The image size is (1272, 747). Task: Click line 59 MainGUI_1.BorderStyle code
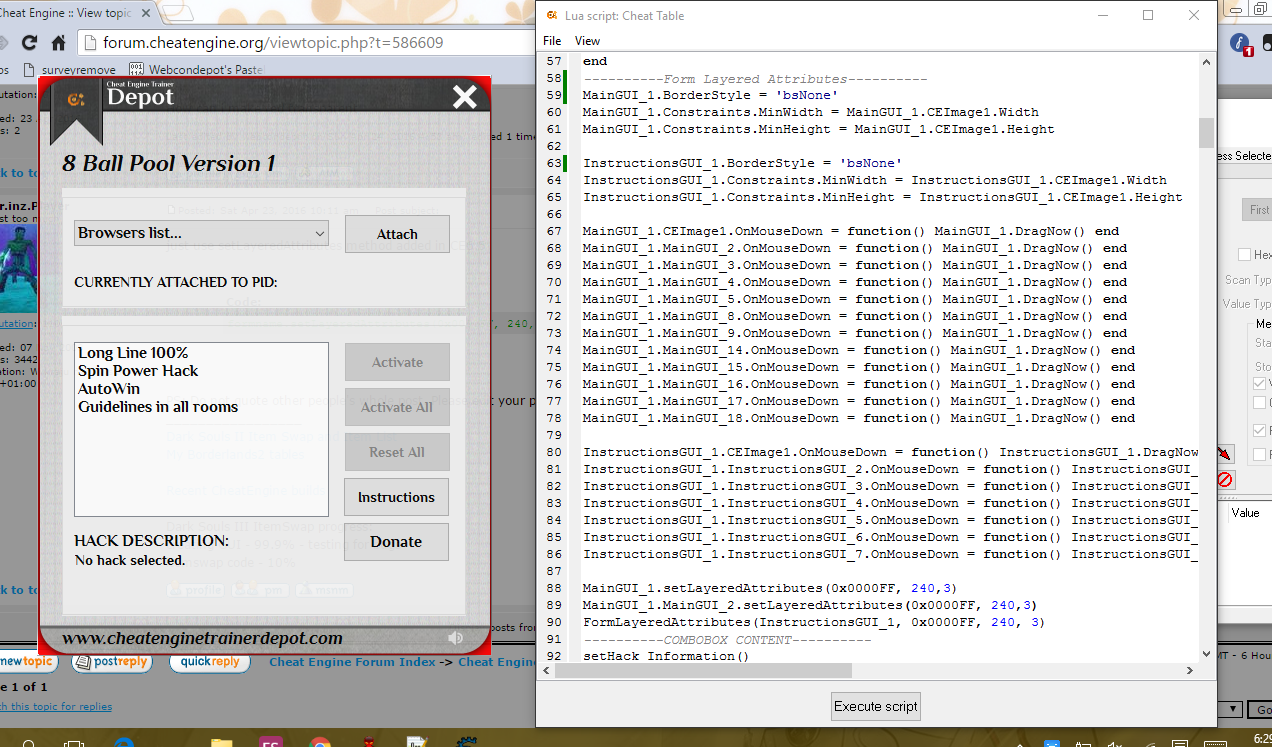tap(710, 95)
